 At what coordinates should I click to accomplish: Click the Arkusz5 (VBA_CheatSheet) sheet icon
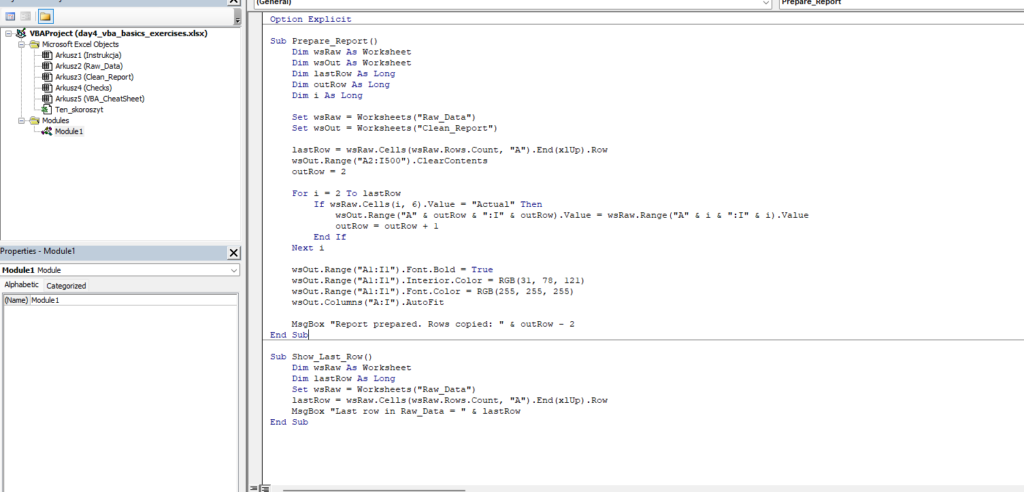coord(47,99)
